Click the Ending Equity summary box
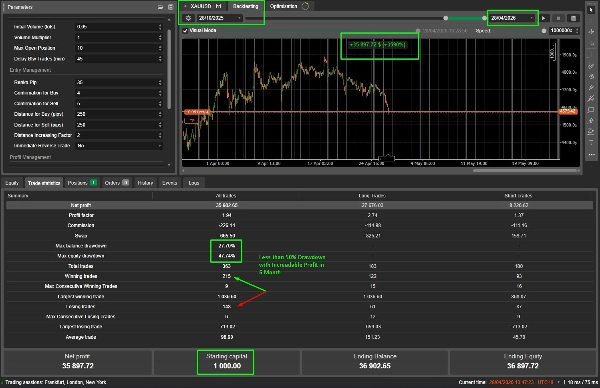The height and width of the screenshot is (388, 600). (x=523, y=362)
